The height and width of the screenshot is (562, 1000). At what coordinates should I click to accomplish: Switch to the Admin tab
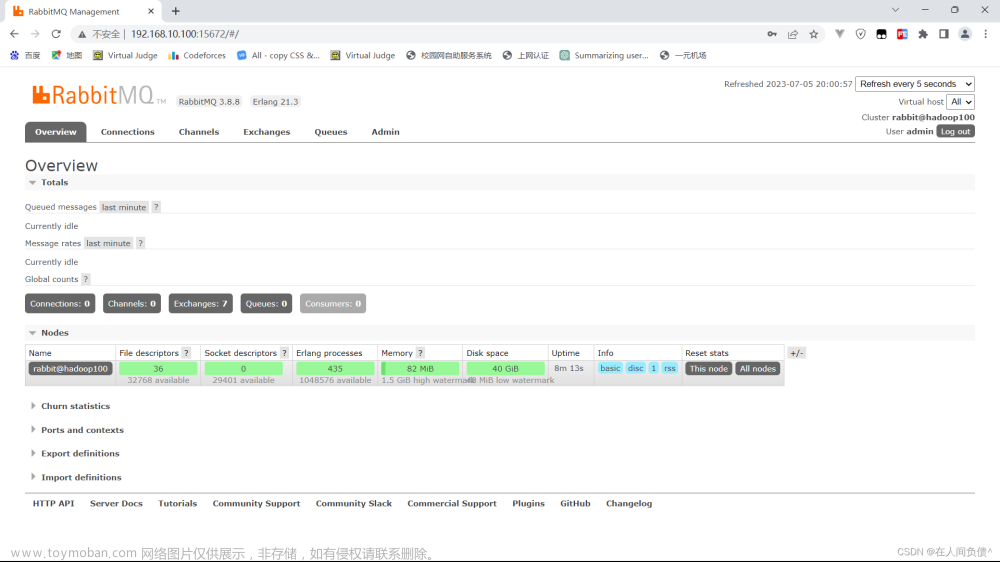point(385,132)
